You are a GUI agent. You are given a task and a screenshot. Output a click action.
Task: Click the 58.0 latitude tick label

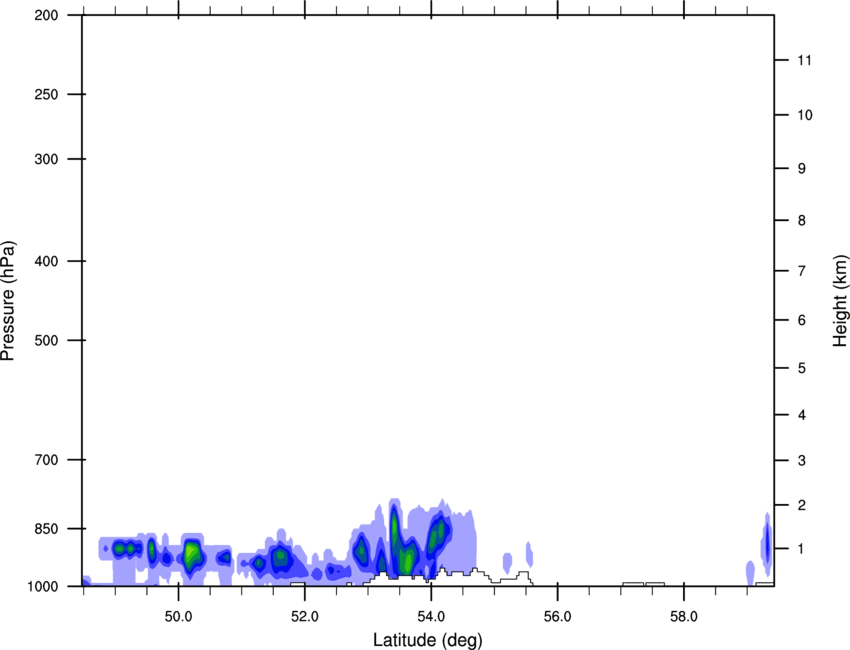(x=684, y=617)
